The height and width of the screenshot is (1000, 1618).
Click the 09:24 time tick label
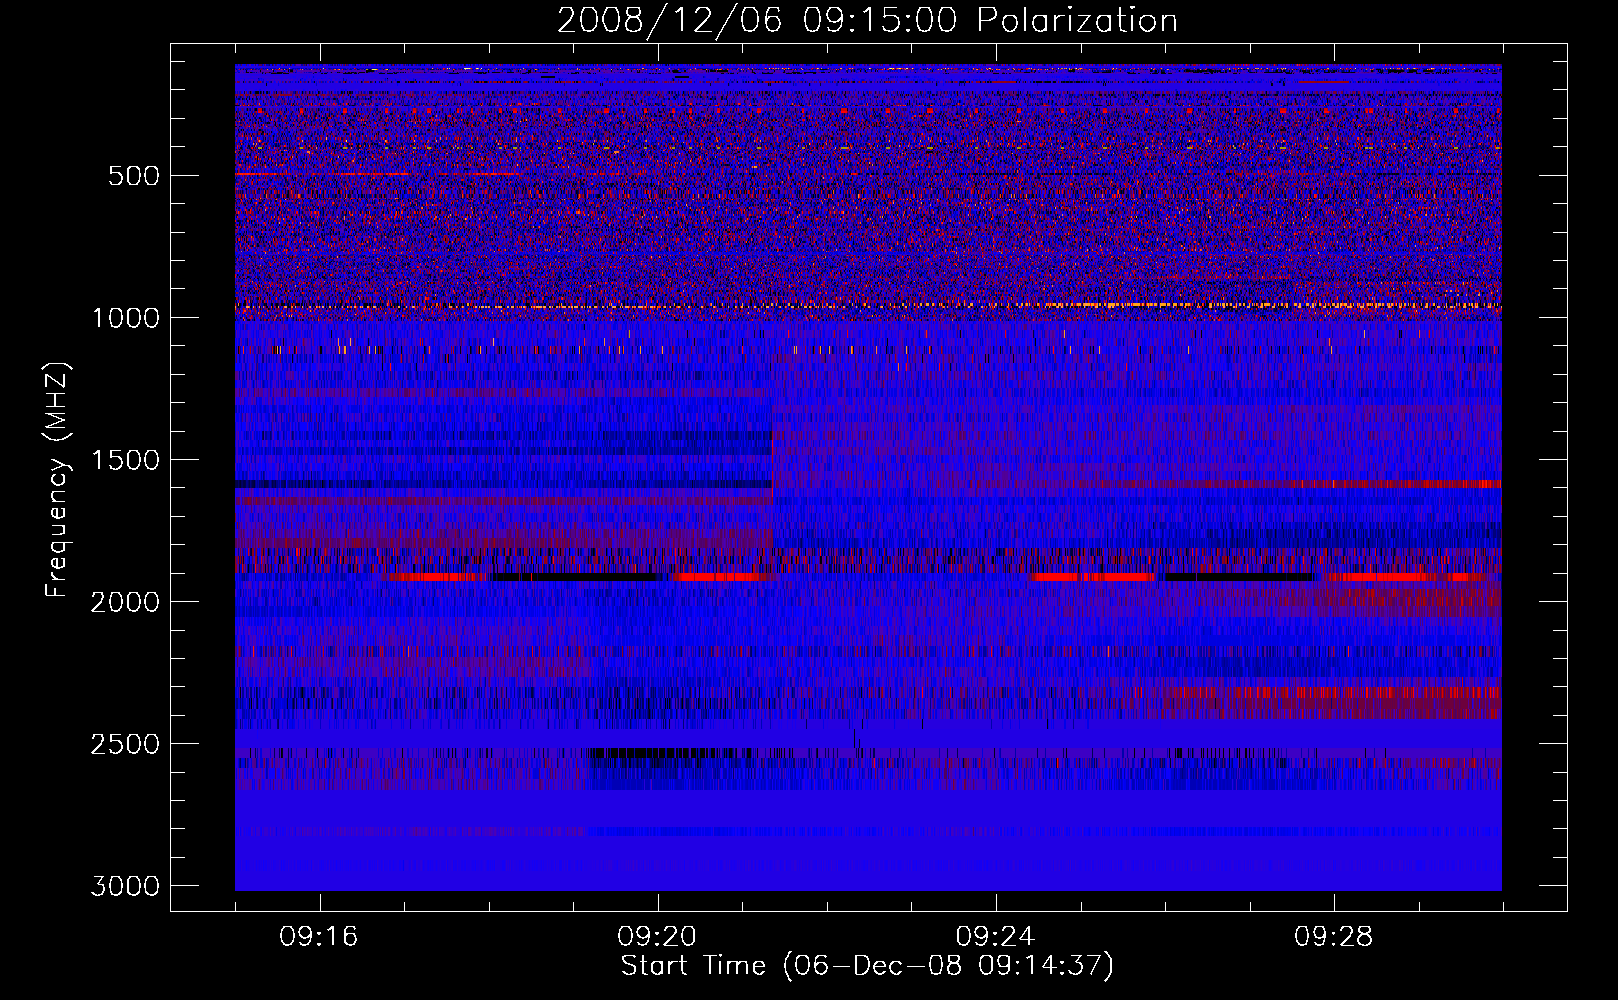pyautogui.click(x=995, y=937)
